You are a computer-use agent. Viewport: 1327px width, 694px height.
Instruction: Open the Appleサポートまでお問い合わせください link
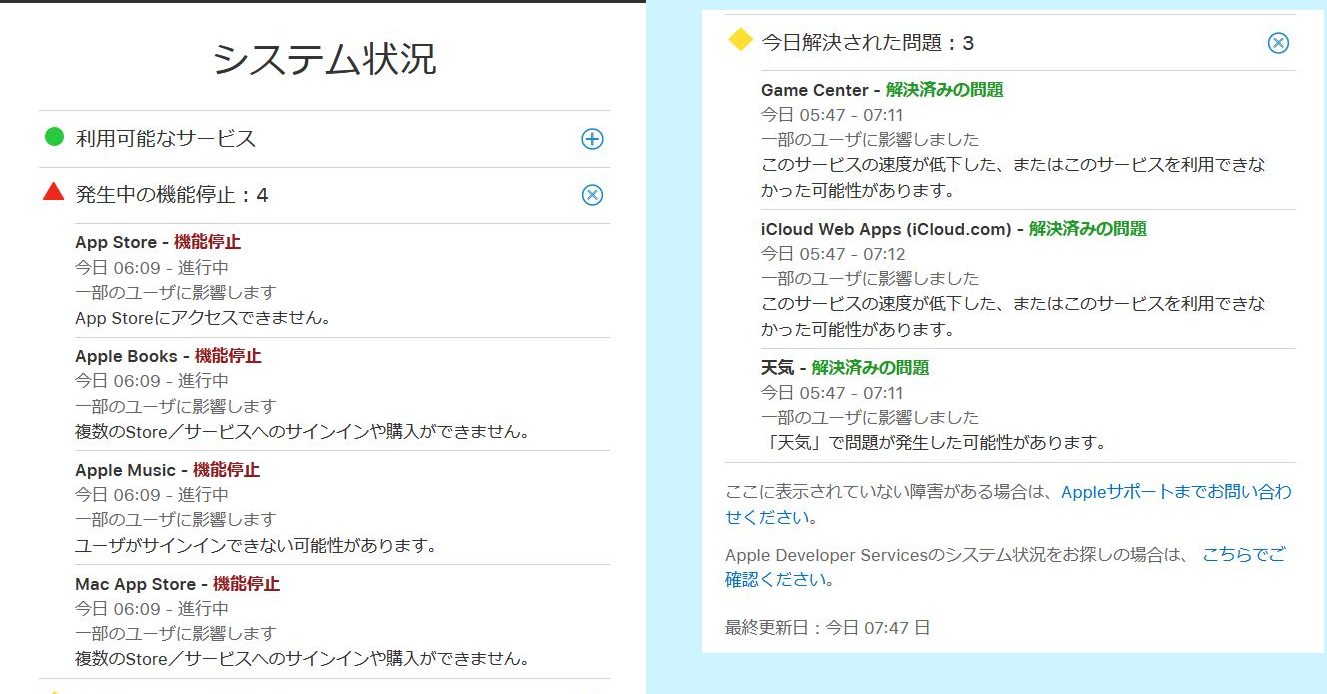pyautogui.click(x=1175, y=492)
